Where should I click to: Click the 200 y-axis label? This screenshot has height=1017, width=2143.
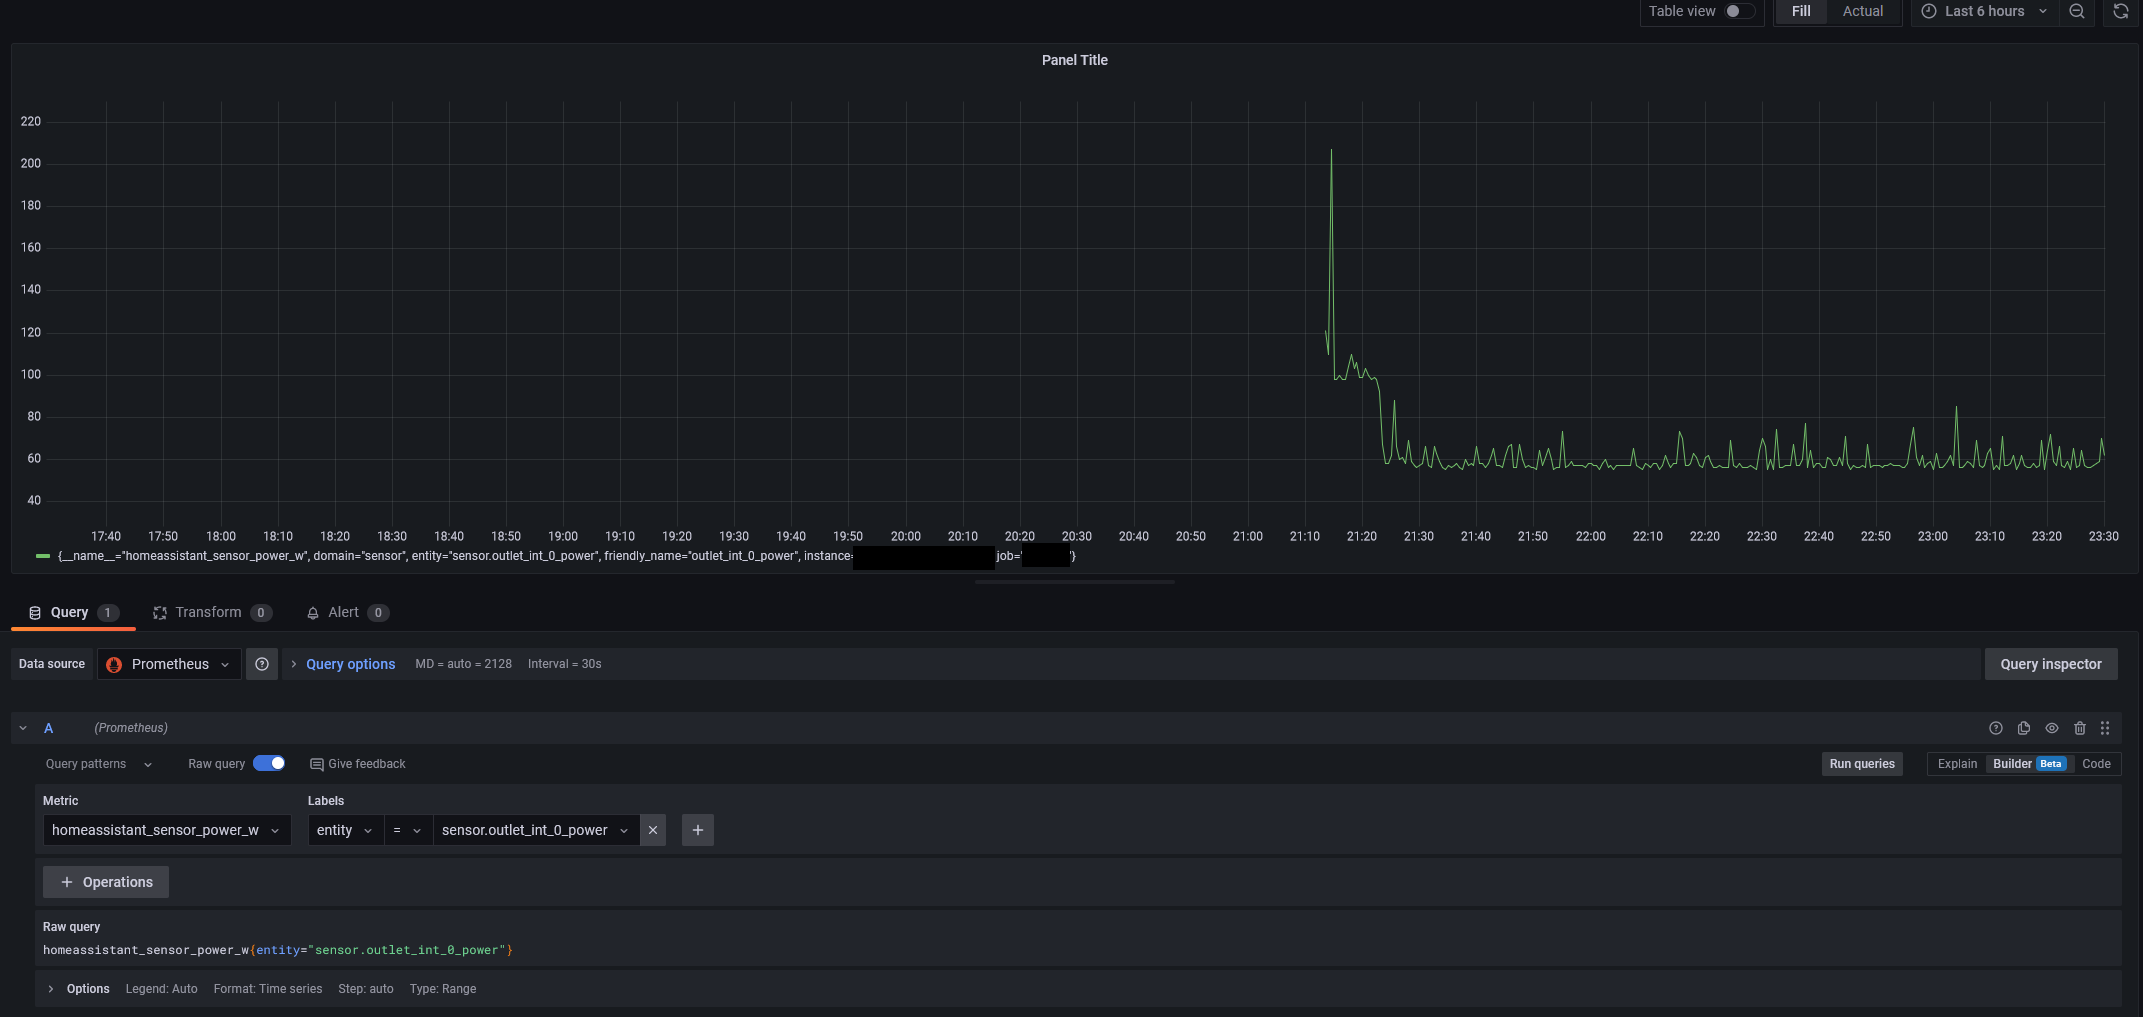tap(31, 163)
